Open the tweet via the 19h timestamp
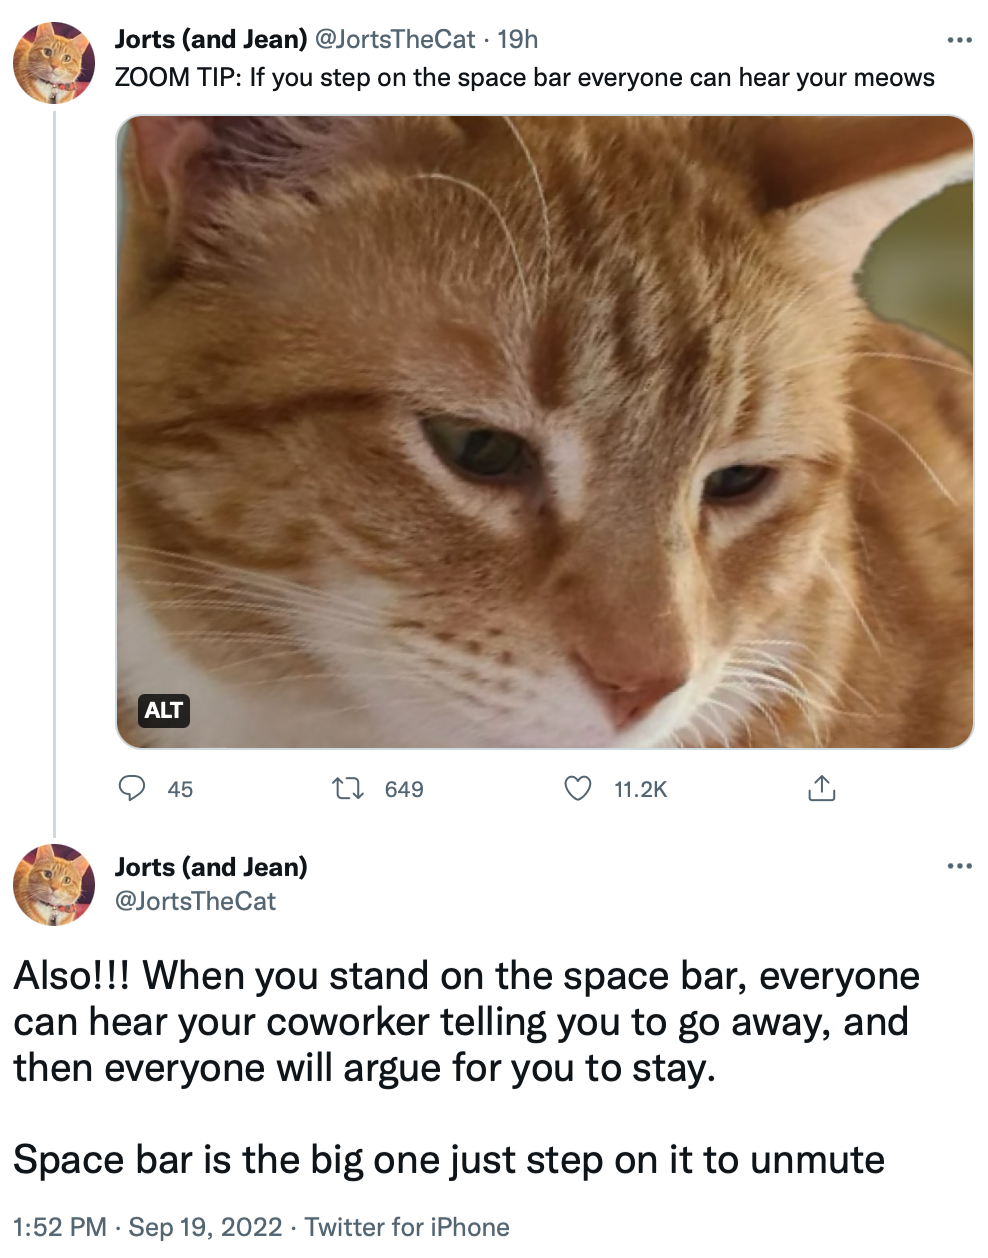 [518, 39]
